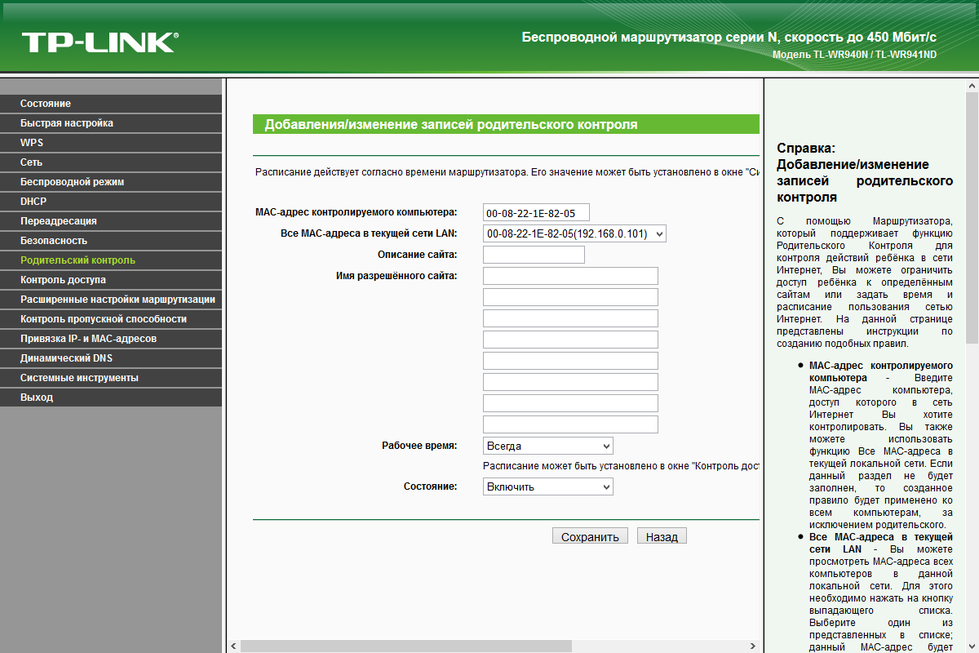
Task: Click the horizontal scrollbar left arrow
Action: point(234,646)
